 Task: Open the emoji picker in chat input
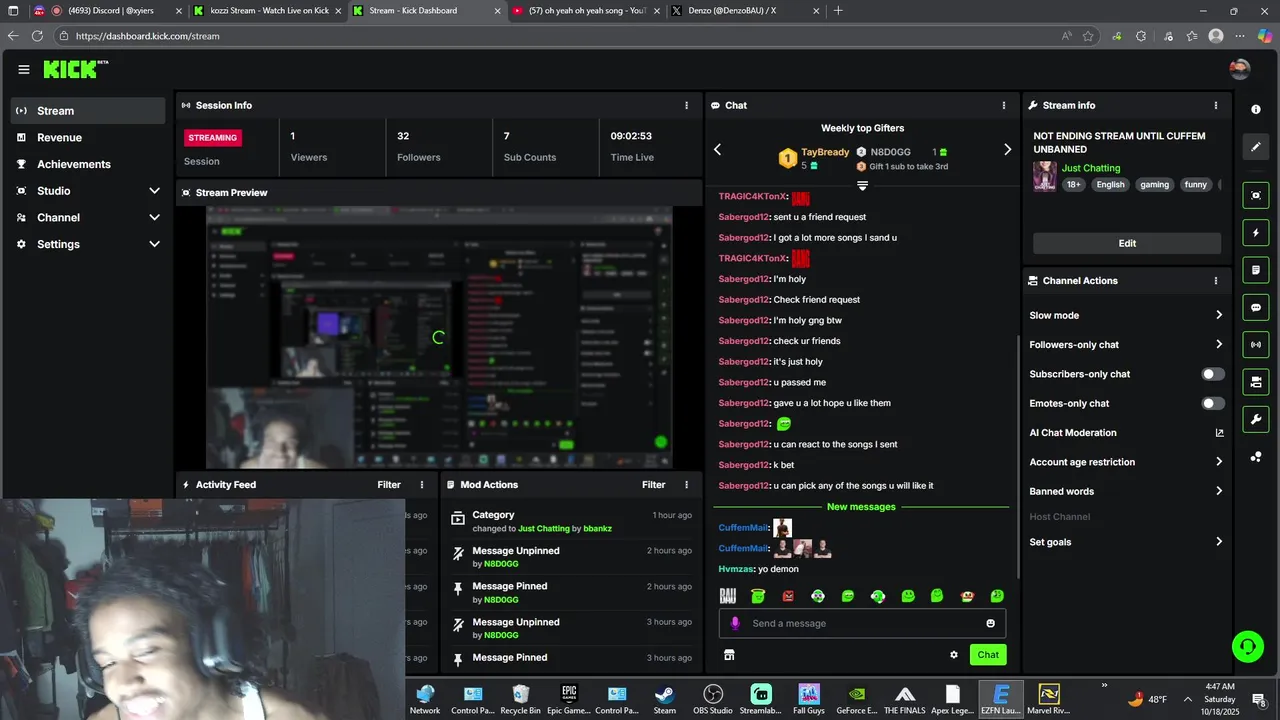click(990, 623)
